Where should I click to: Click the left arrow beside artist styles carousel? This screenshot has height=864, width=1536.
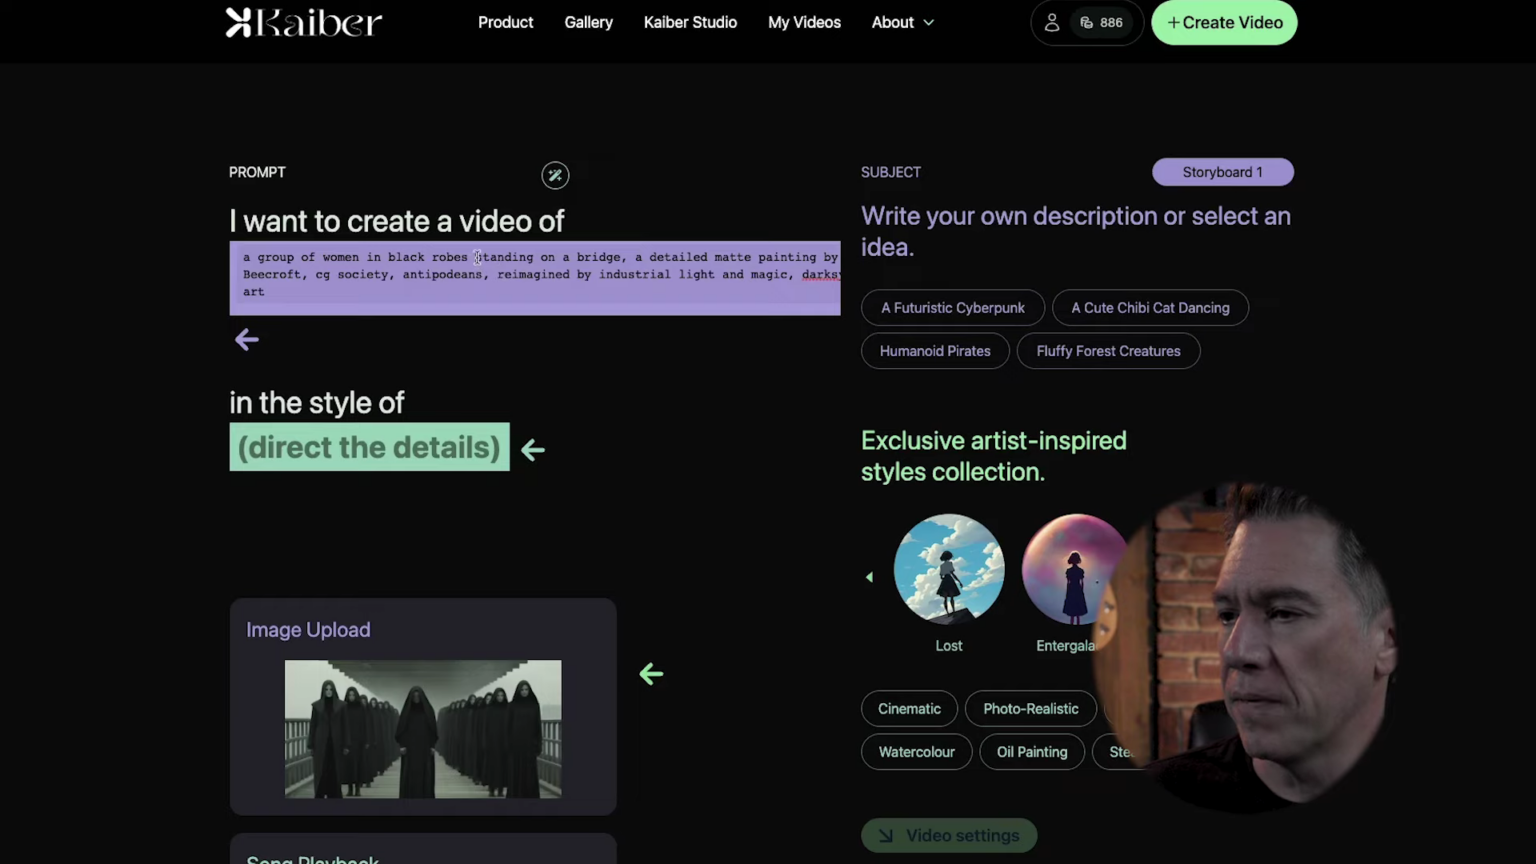[869, 576]
